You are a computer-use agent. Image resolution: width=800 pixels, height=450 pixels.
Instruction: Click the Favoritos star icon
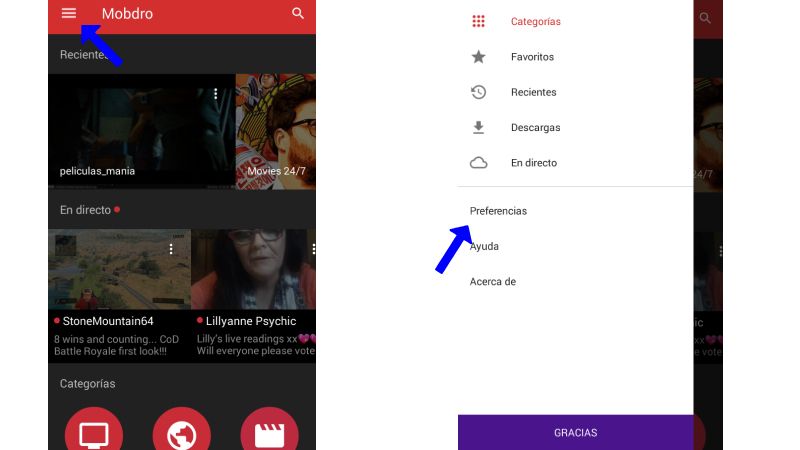tap(479, 57)
